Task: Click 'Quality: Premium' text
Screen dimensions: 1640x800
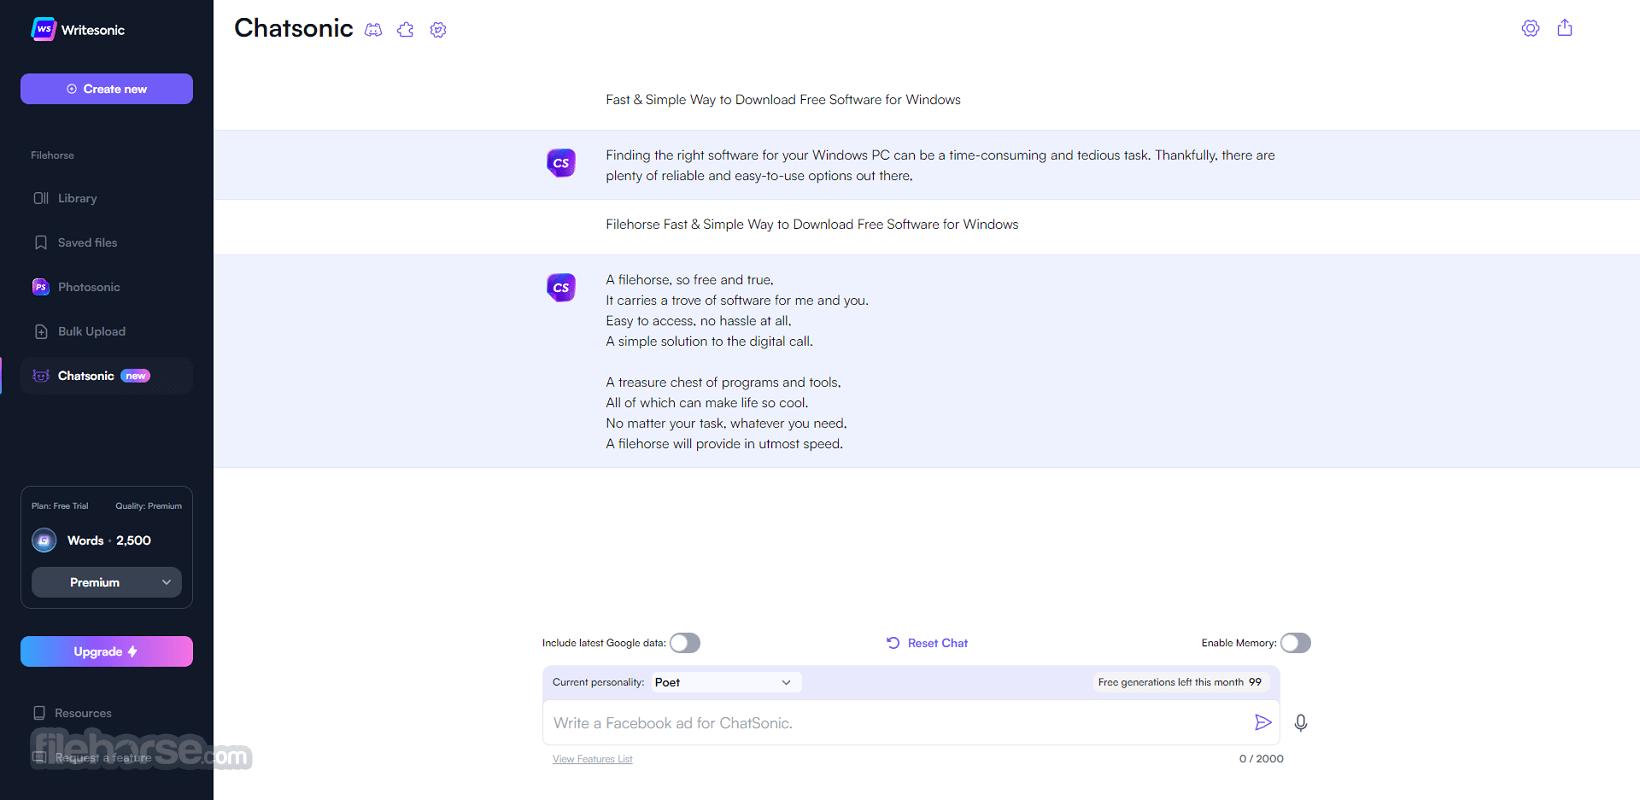Action: 148,506
